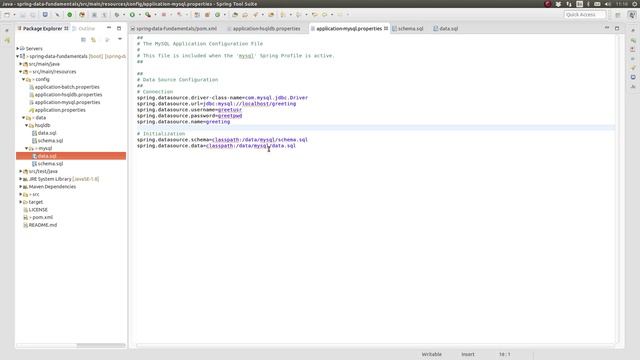640x360 pixels.
Task: Open the Debug configurations dropdown arrow
Action: (x=124, y=15)
